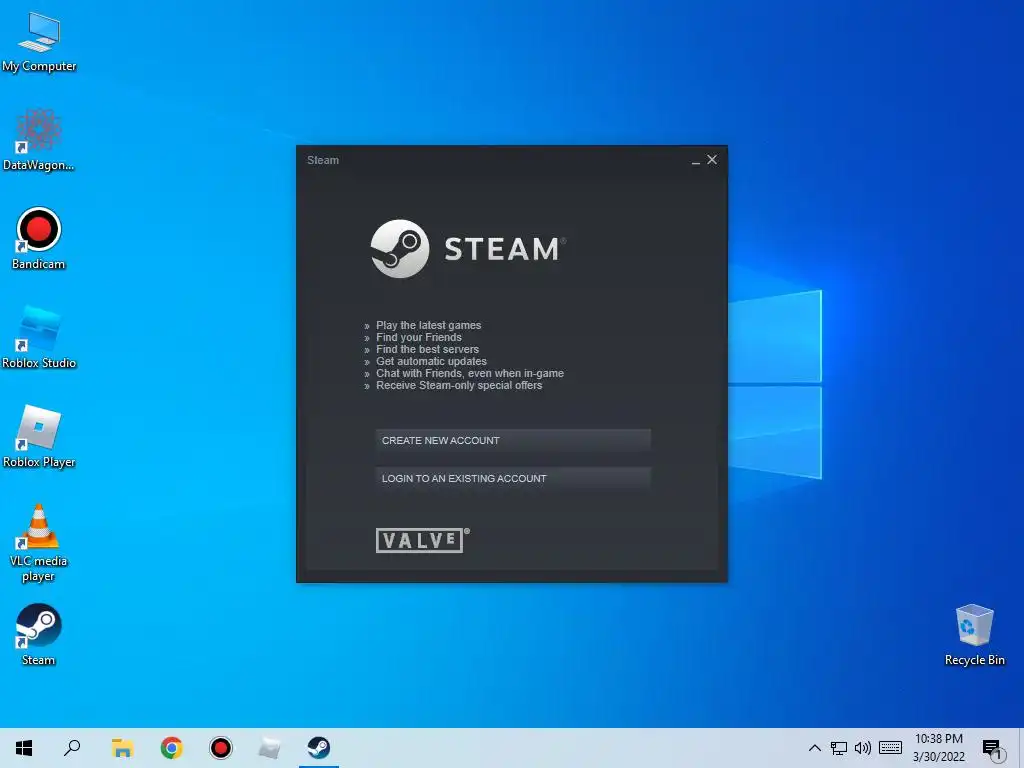This screenshot has height=768, width=1024.
Task: Minimize the Steam window
Action: 696,161
